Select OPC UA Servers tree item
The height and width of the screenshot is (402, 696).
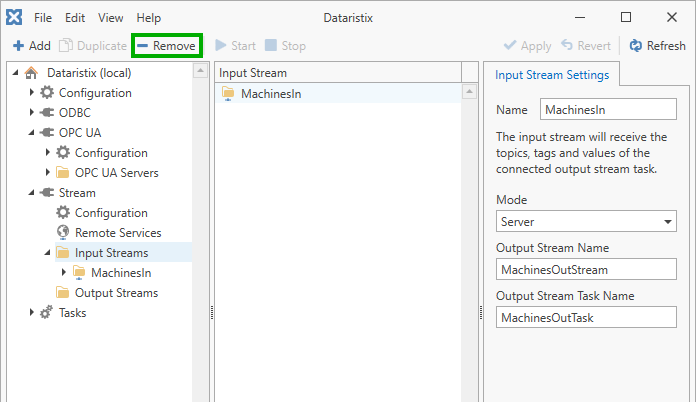coord(116,173)
